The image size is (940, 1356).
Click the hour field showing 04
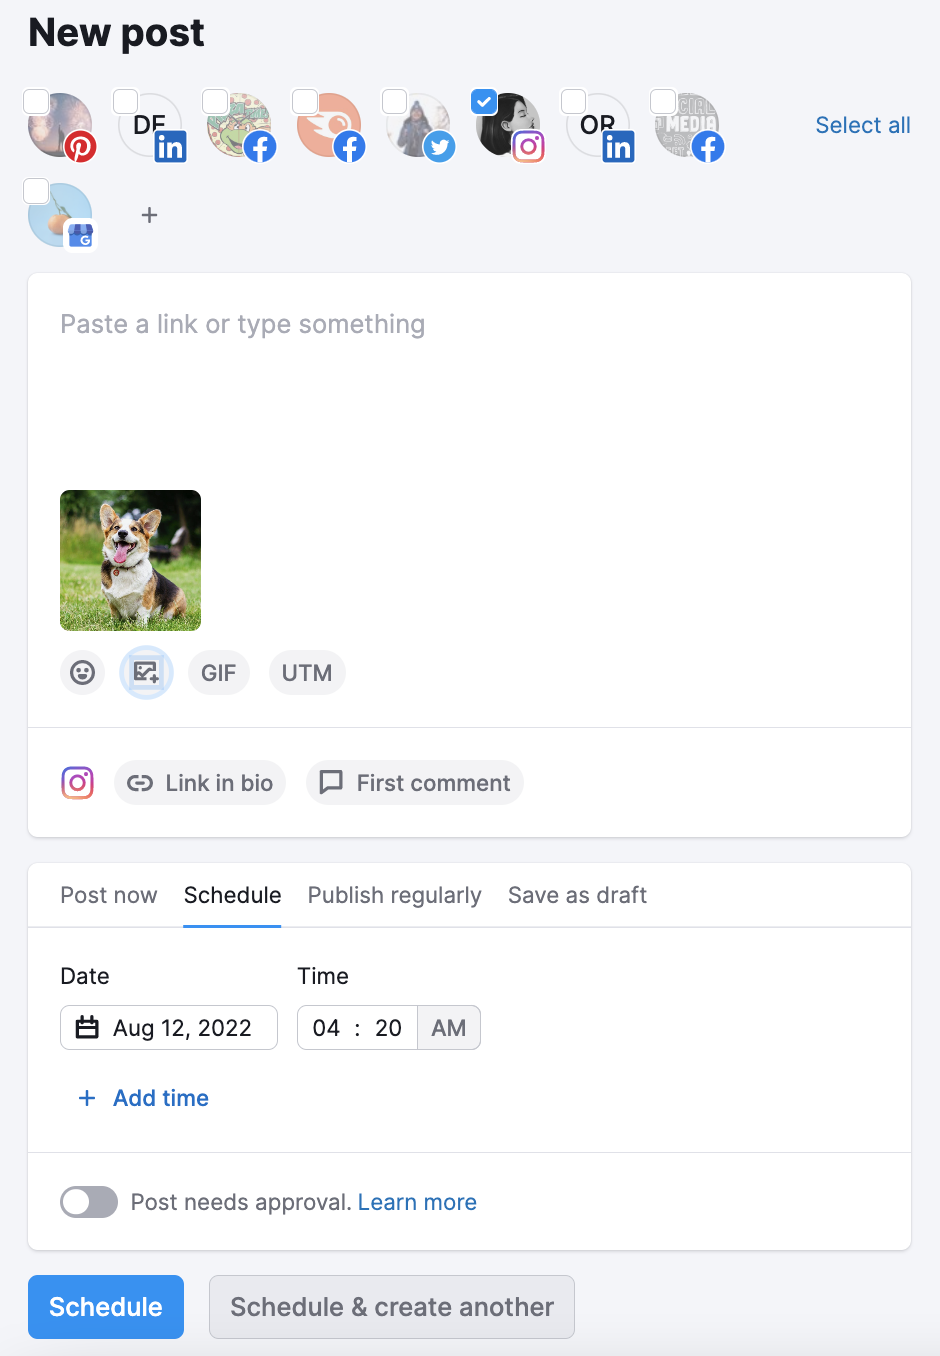click(x=326, y=1028)
